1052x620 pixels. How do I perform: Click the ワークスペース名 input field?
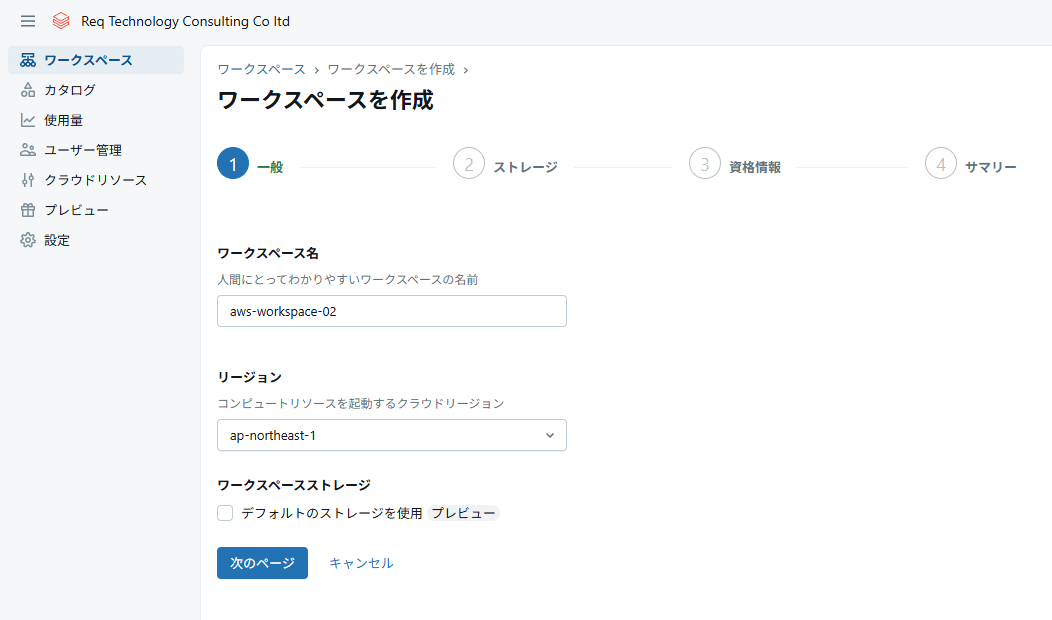click(x=391, y=311)
